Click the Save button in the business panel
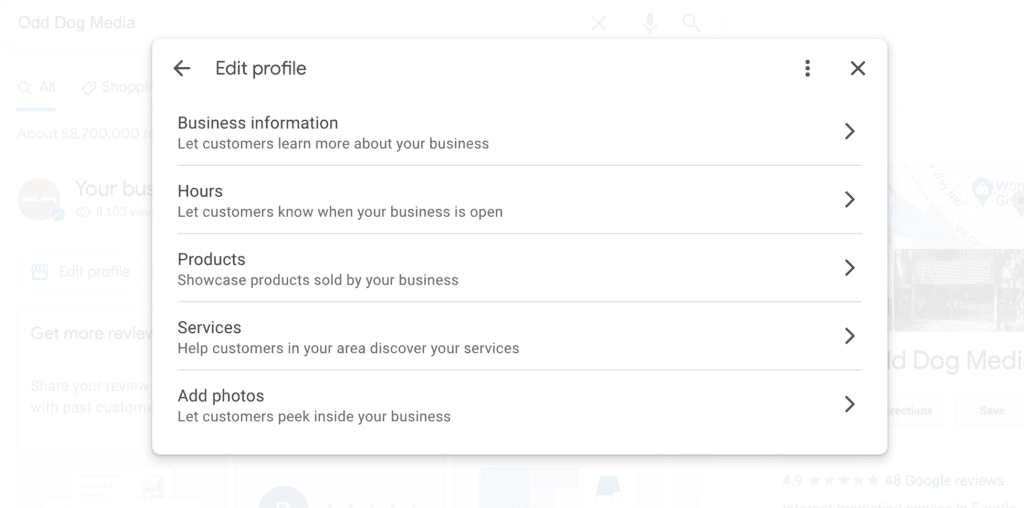 pyautogui.click(x=991, y=411)
